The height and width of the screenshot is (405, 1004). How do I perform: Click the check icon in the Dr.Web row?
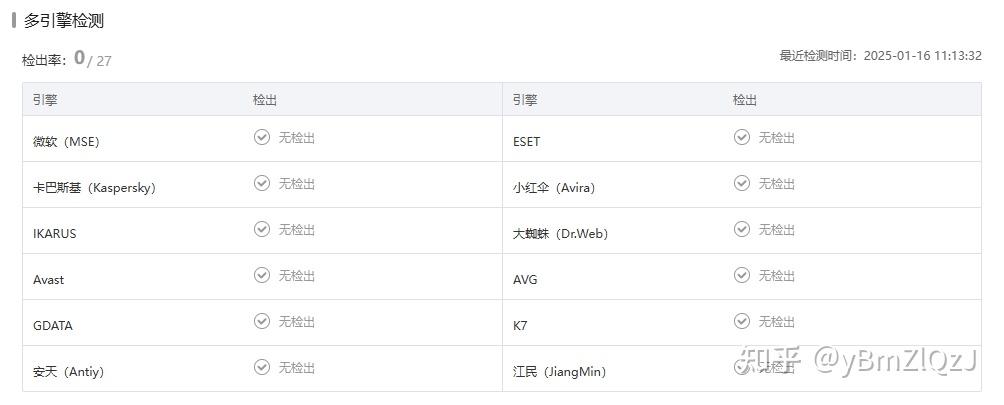742,229
